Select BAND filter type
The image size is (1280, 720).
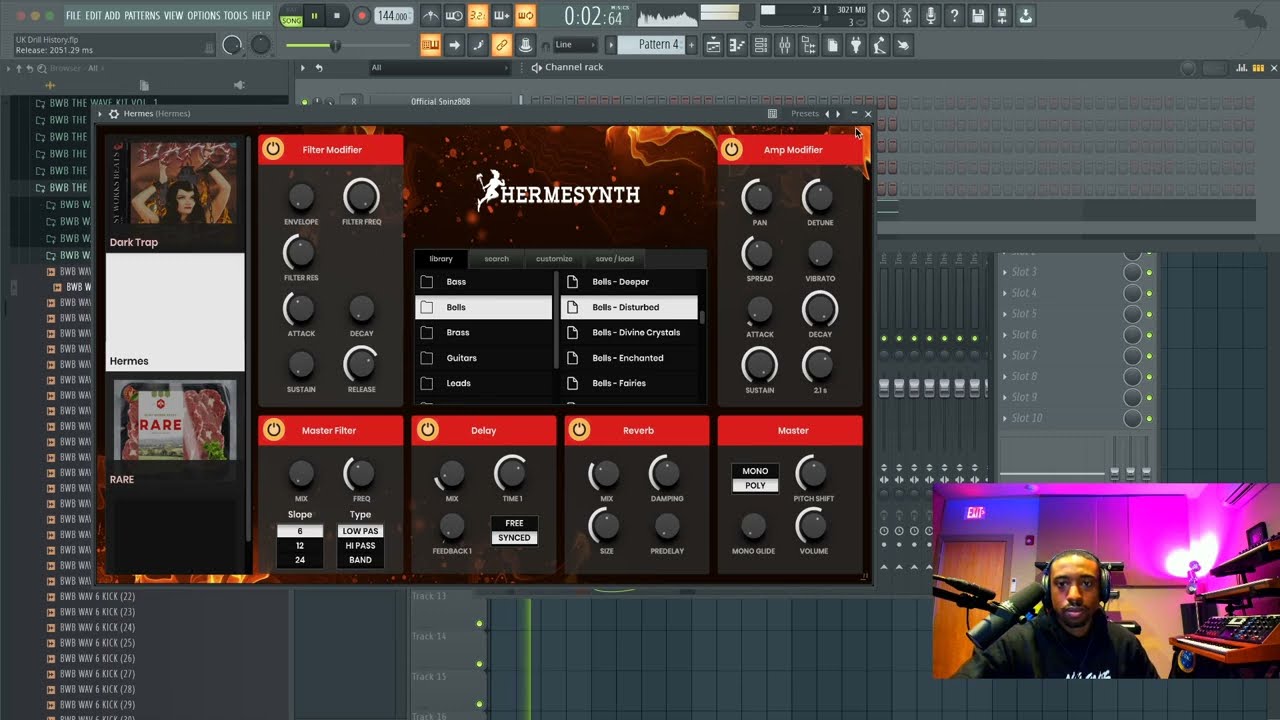360,560
